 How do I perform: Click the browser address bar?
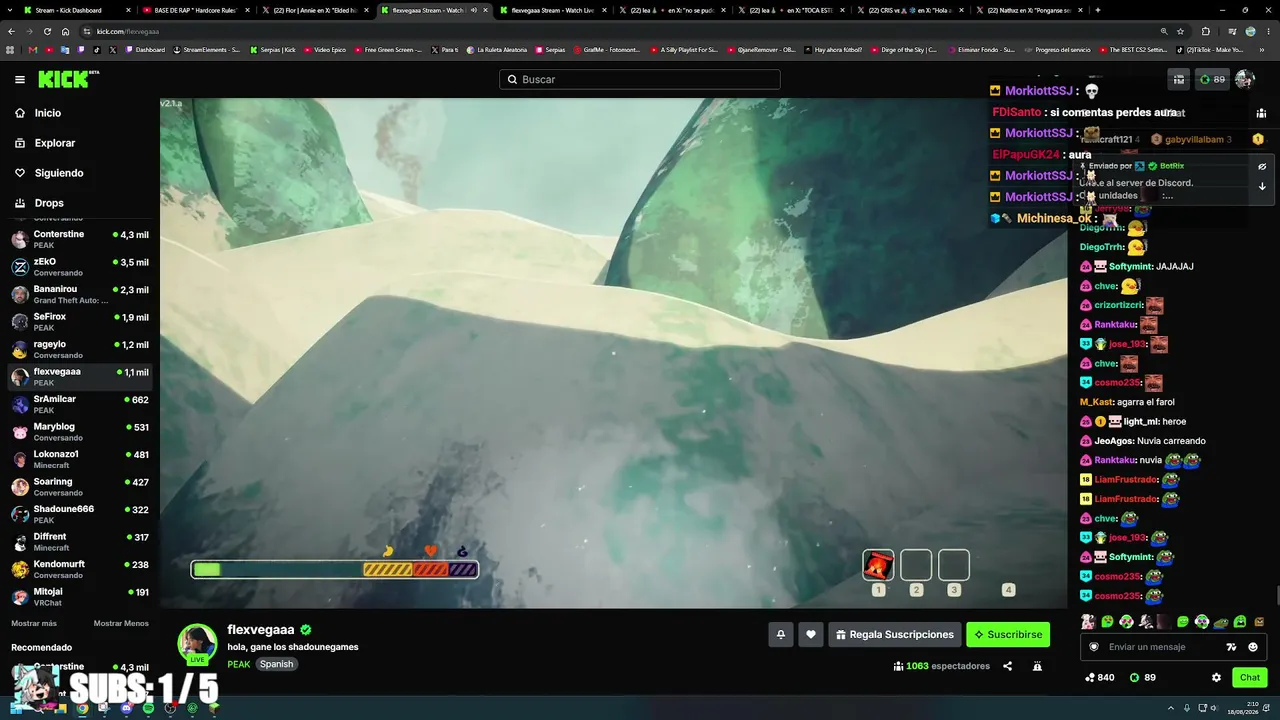620,31
